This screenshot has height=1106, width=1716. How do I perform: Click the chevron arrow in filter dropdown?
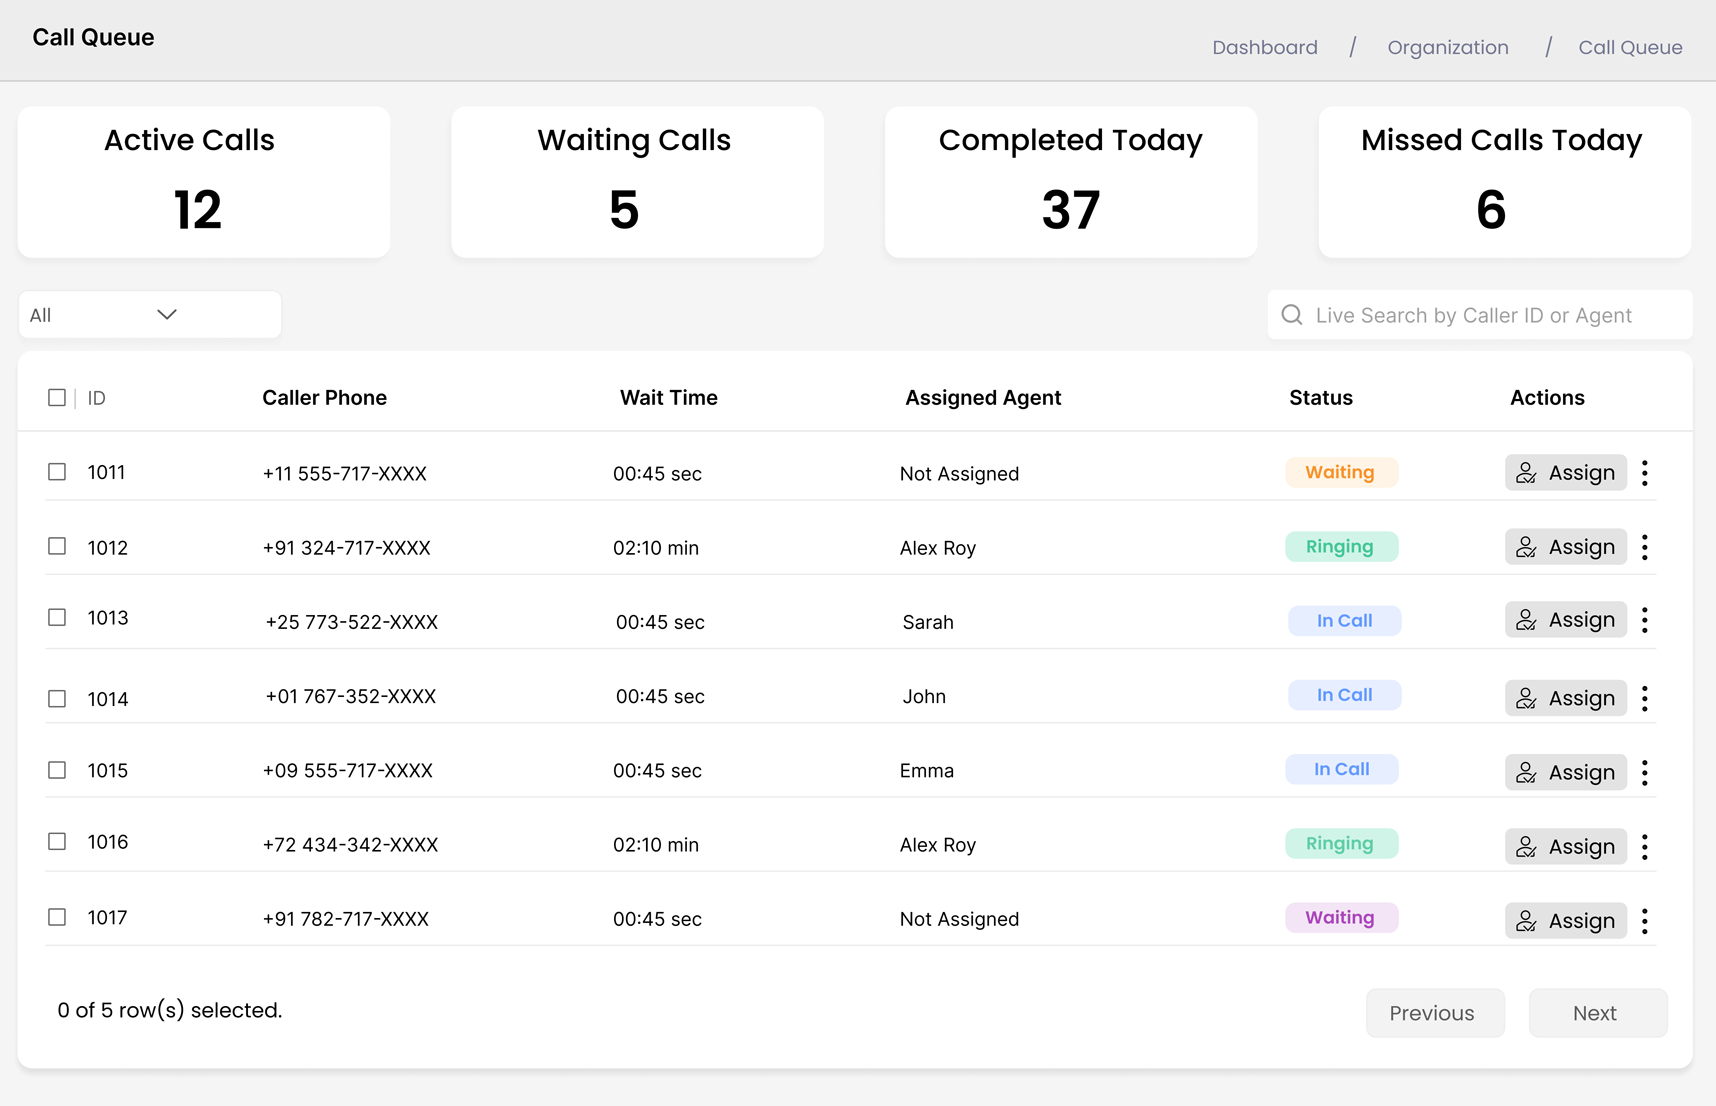point(167,315)
